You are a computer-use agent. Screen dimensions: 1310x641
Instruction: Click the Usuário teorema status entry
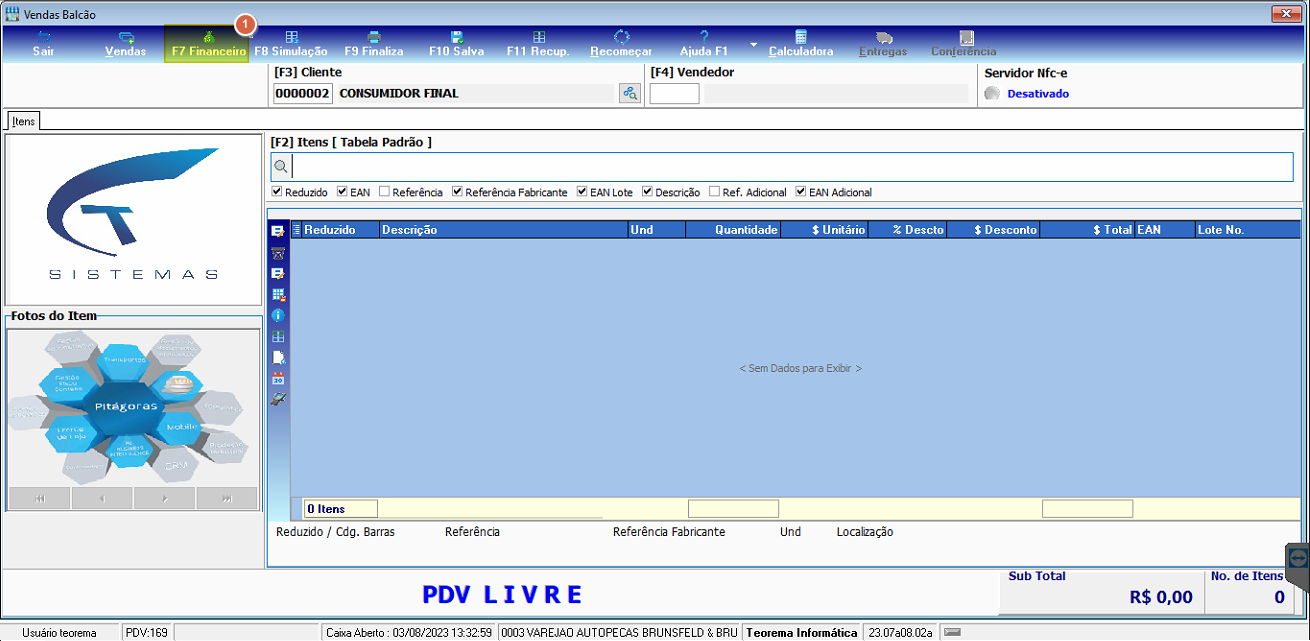click(x=59, y=633)
